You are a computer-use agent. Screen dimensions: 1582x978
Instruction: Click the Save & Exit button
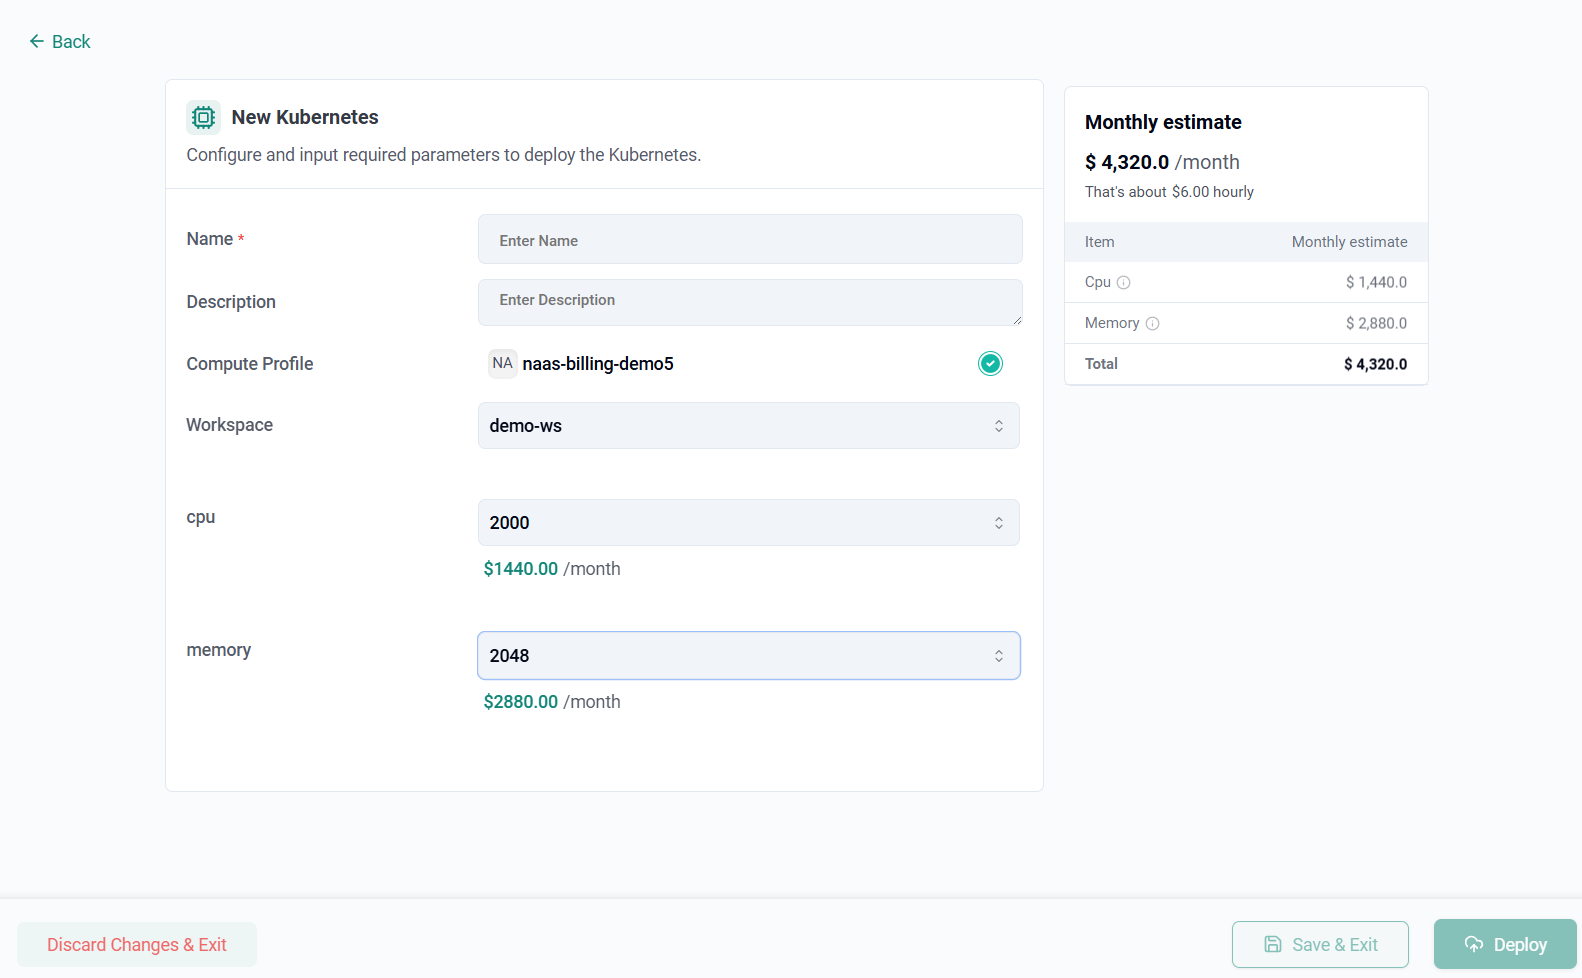[x=1320, y=944]
